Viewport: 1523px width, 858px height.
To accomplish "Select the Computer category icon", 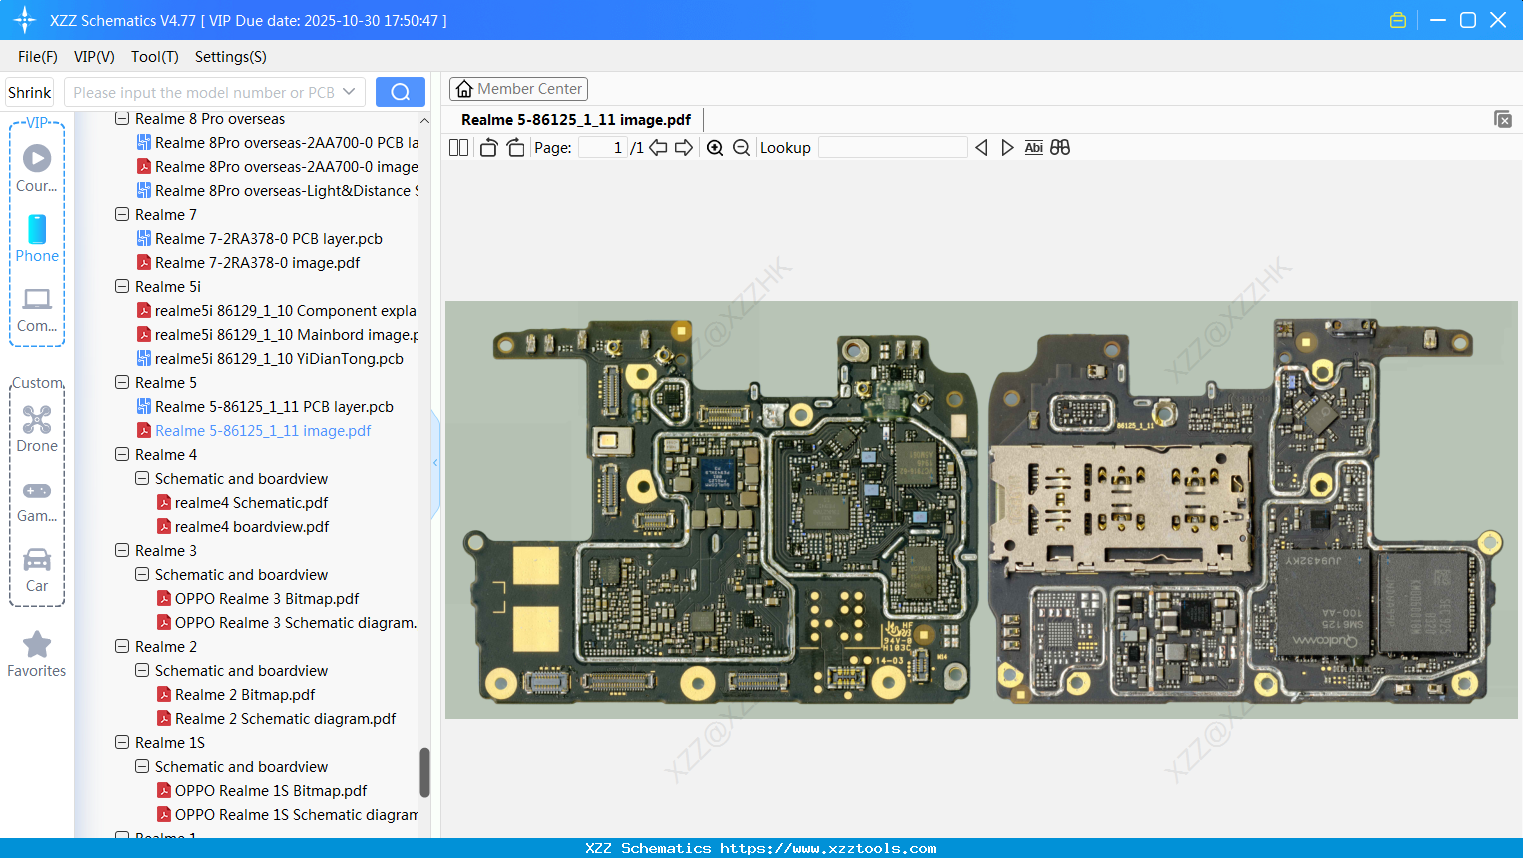I will point(37,308).
